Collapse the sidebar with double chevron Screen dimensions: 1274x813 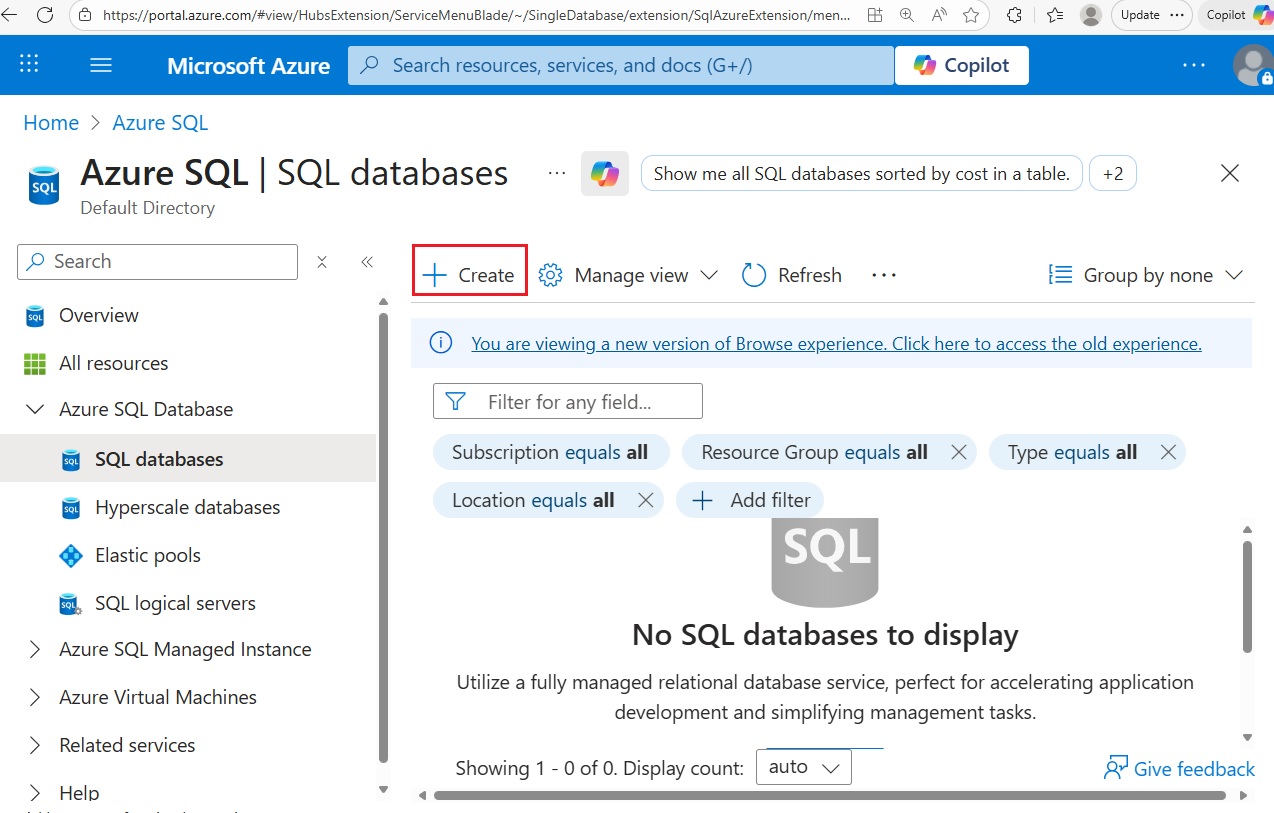(367, 262)
